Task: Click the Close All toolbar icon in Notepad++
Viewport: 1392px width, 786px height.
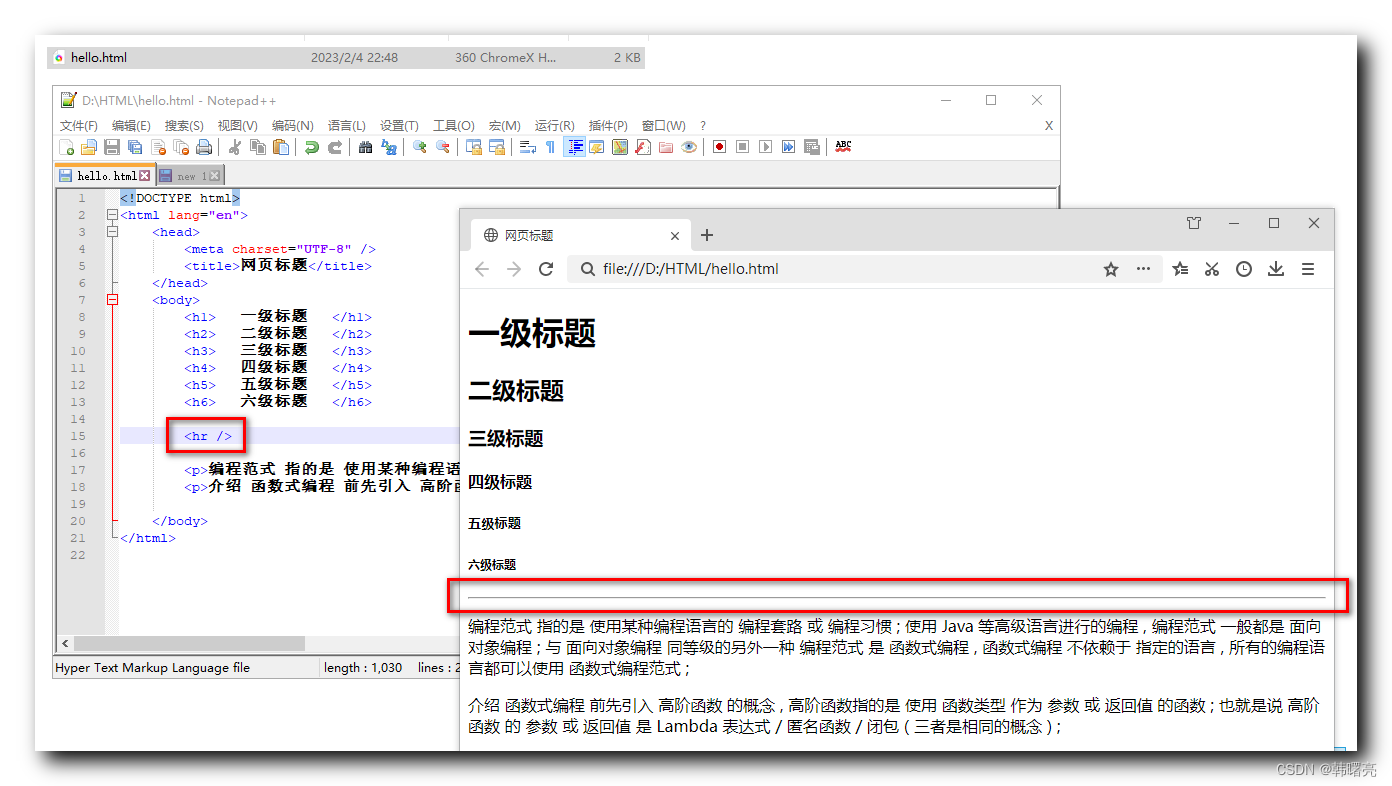Action: tap(181, 147)
